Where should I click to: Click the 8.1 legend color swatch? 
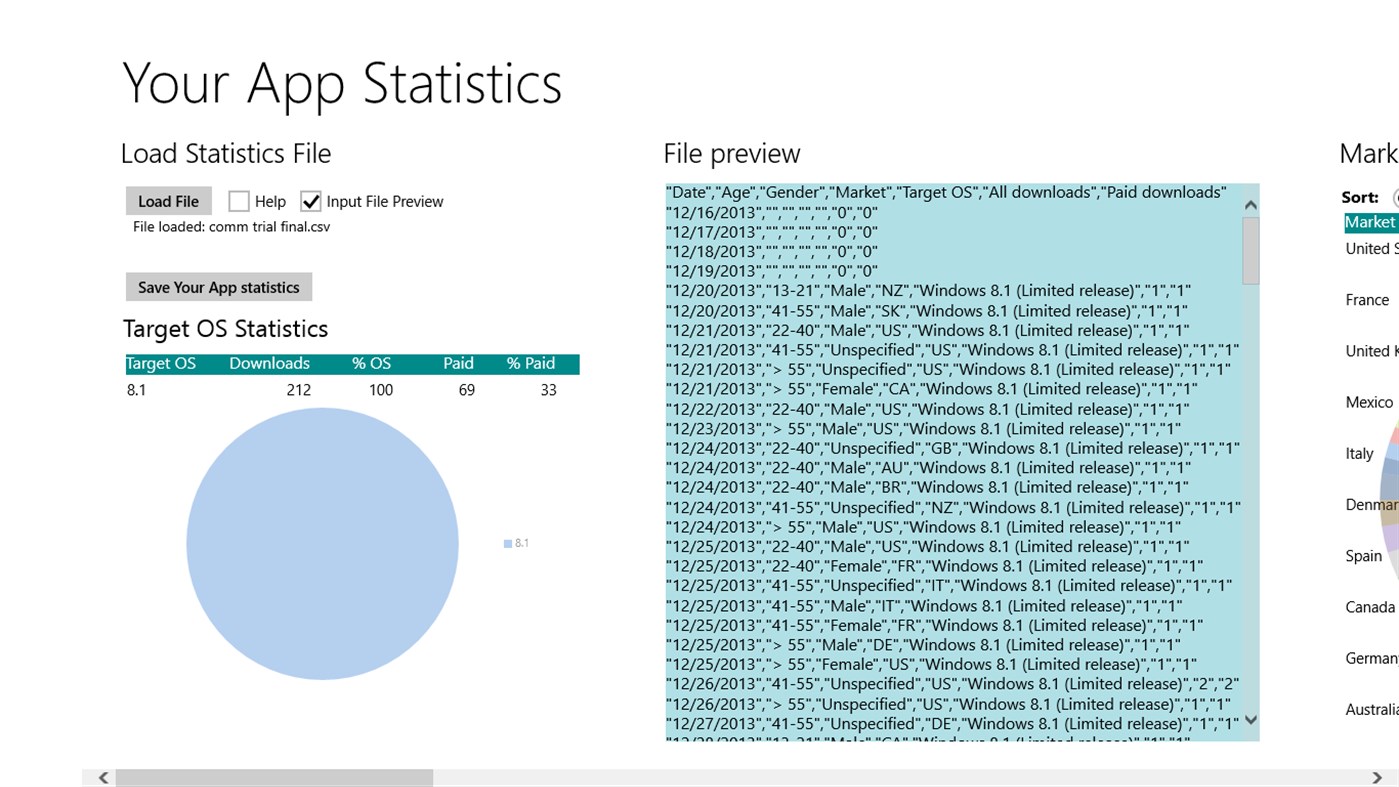[506, 543]
